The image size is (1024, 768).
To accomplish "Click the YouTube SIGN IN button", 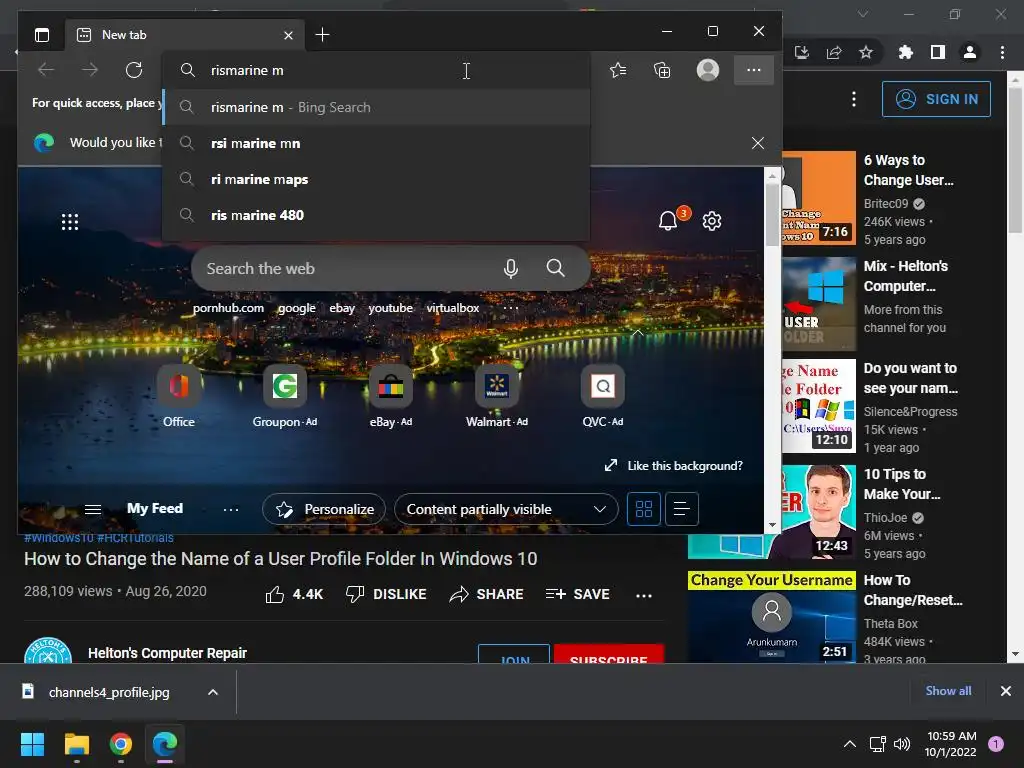I will tap(936, 99).
